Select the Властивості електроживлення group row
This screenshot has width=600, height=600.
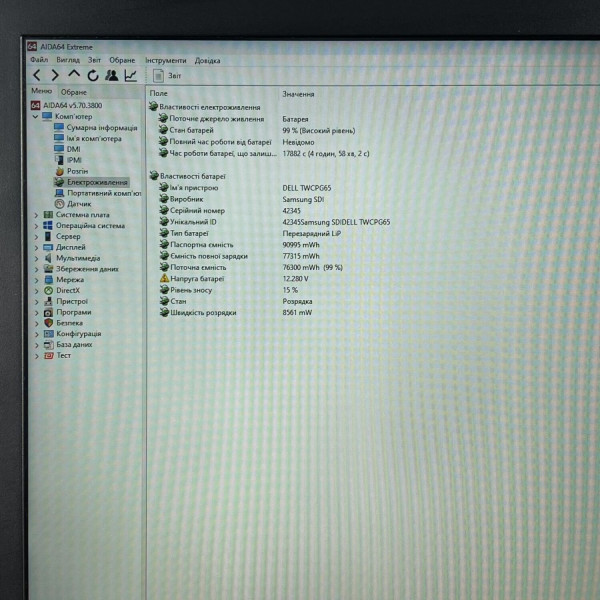[205, 107]
